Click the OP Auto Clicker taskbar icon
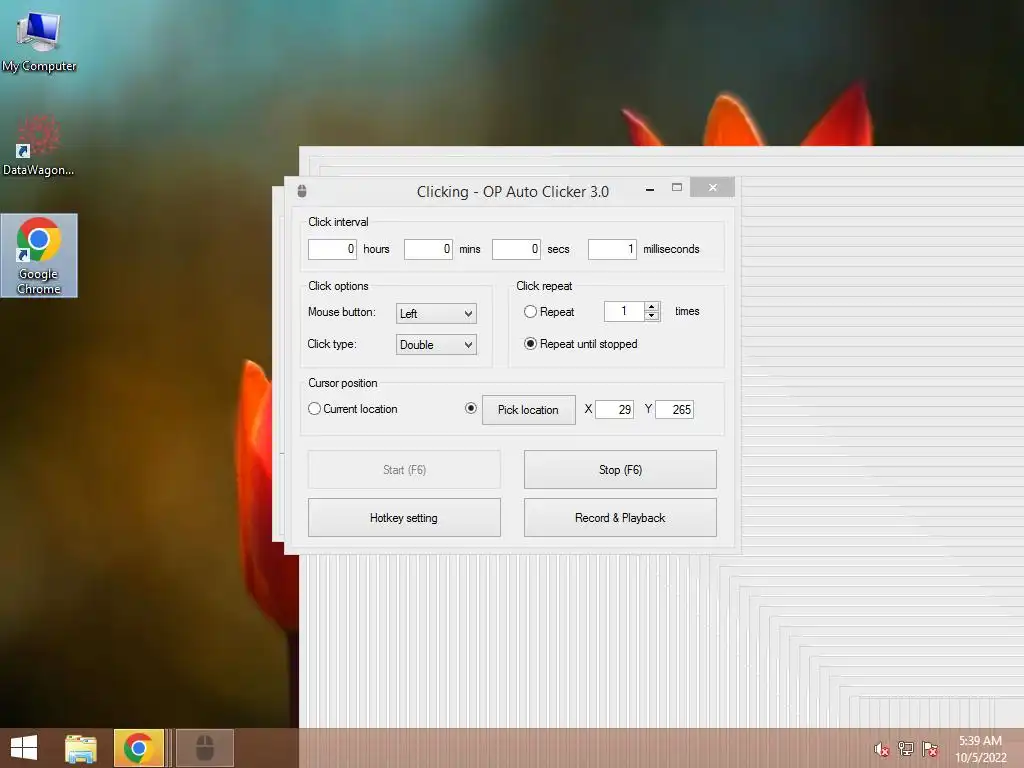 click(205, 748)
